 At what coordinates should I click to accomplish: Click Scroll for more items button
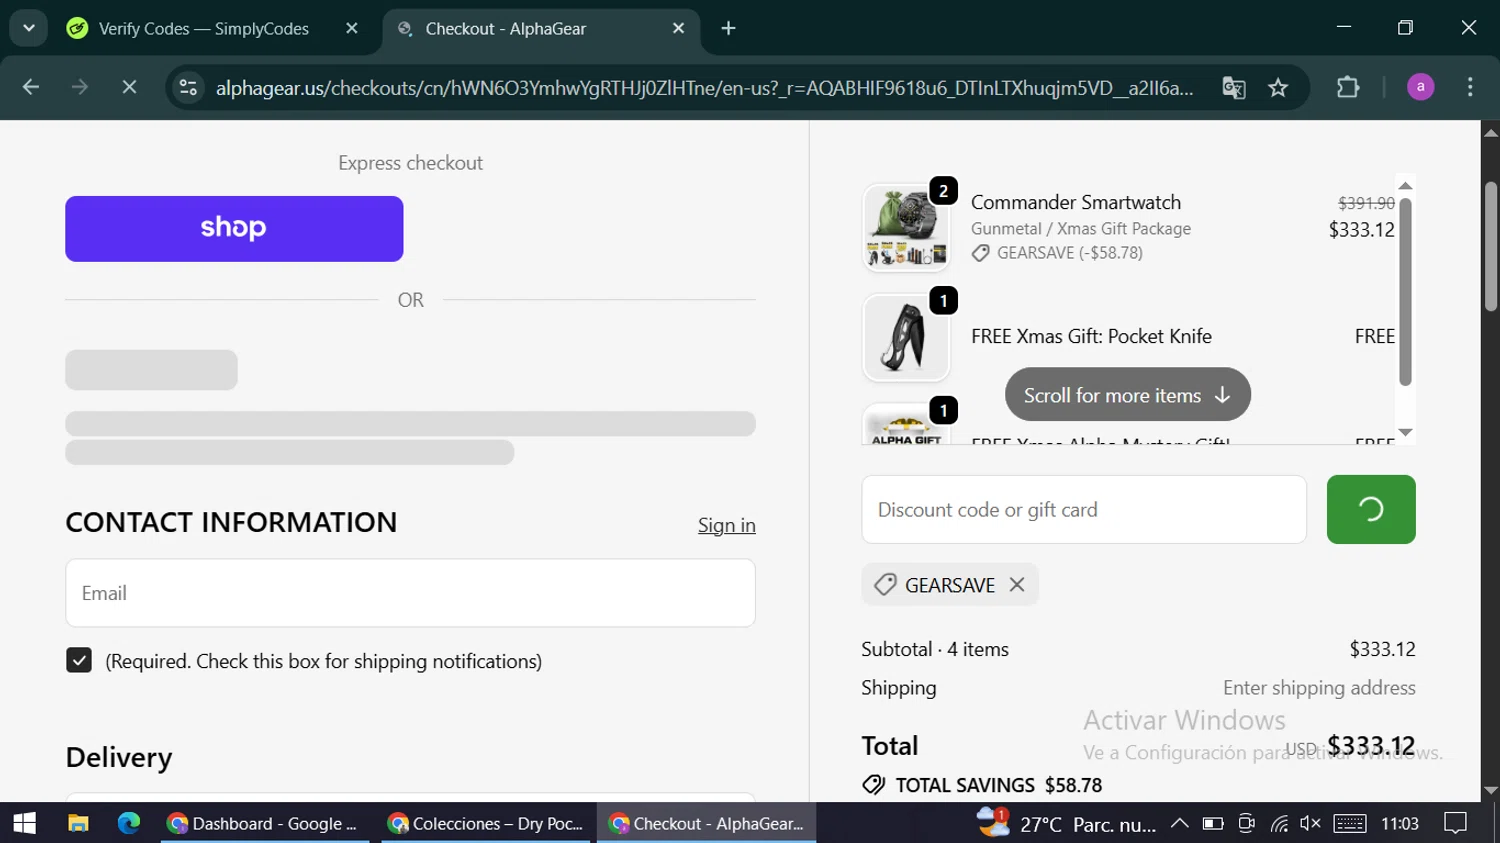[1128, 395]
